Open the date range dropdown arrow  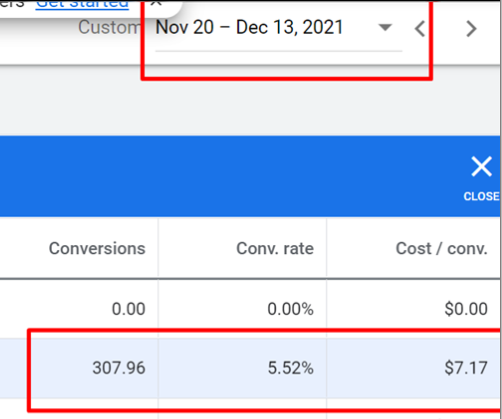pos(385,27)
